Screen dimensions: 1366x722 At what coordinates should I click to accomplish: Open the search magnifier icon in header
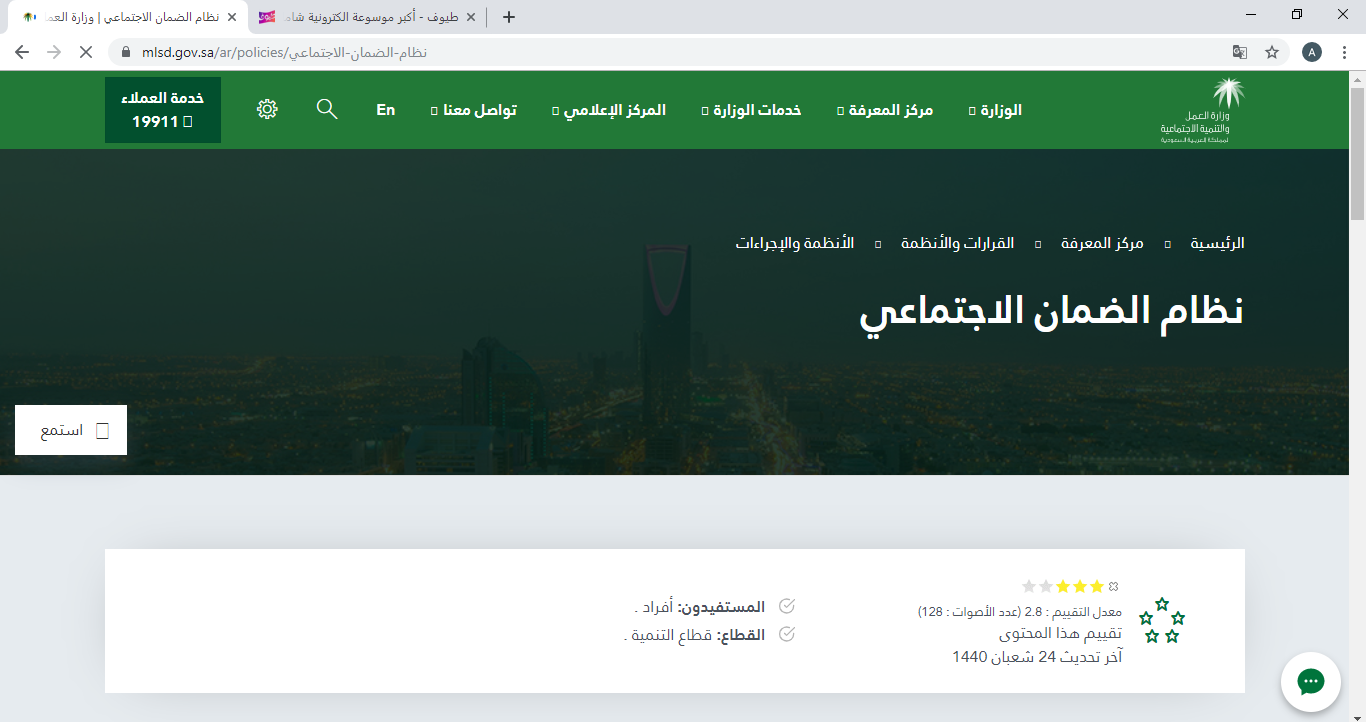pos(327,109)
